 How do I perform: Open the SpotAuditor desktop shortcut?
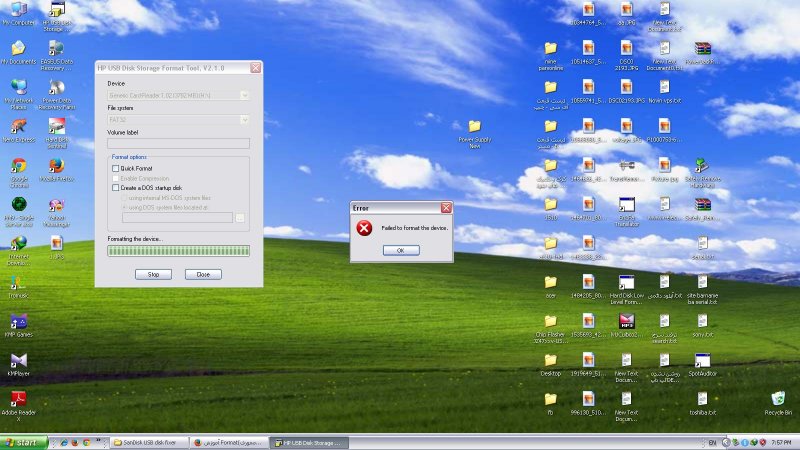(703, 365)
